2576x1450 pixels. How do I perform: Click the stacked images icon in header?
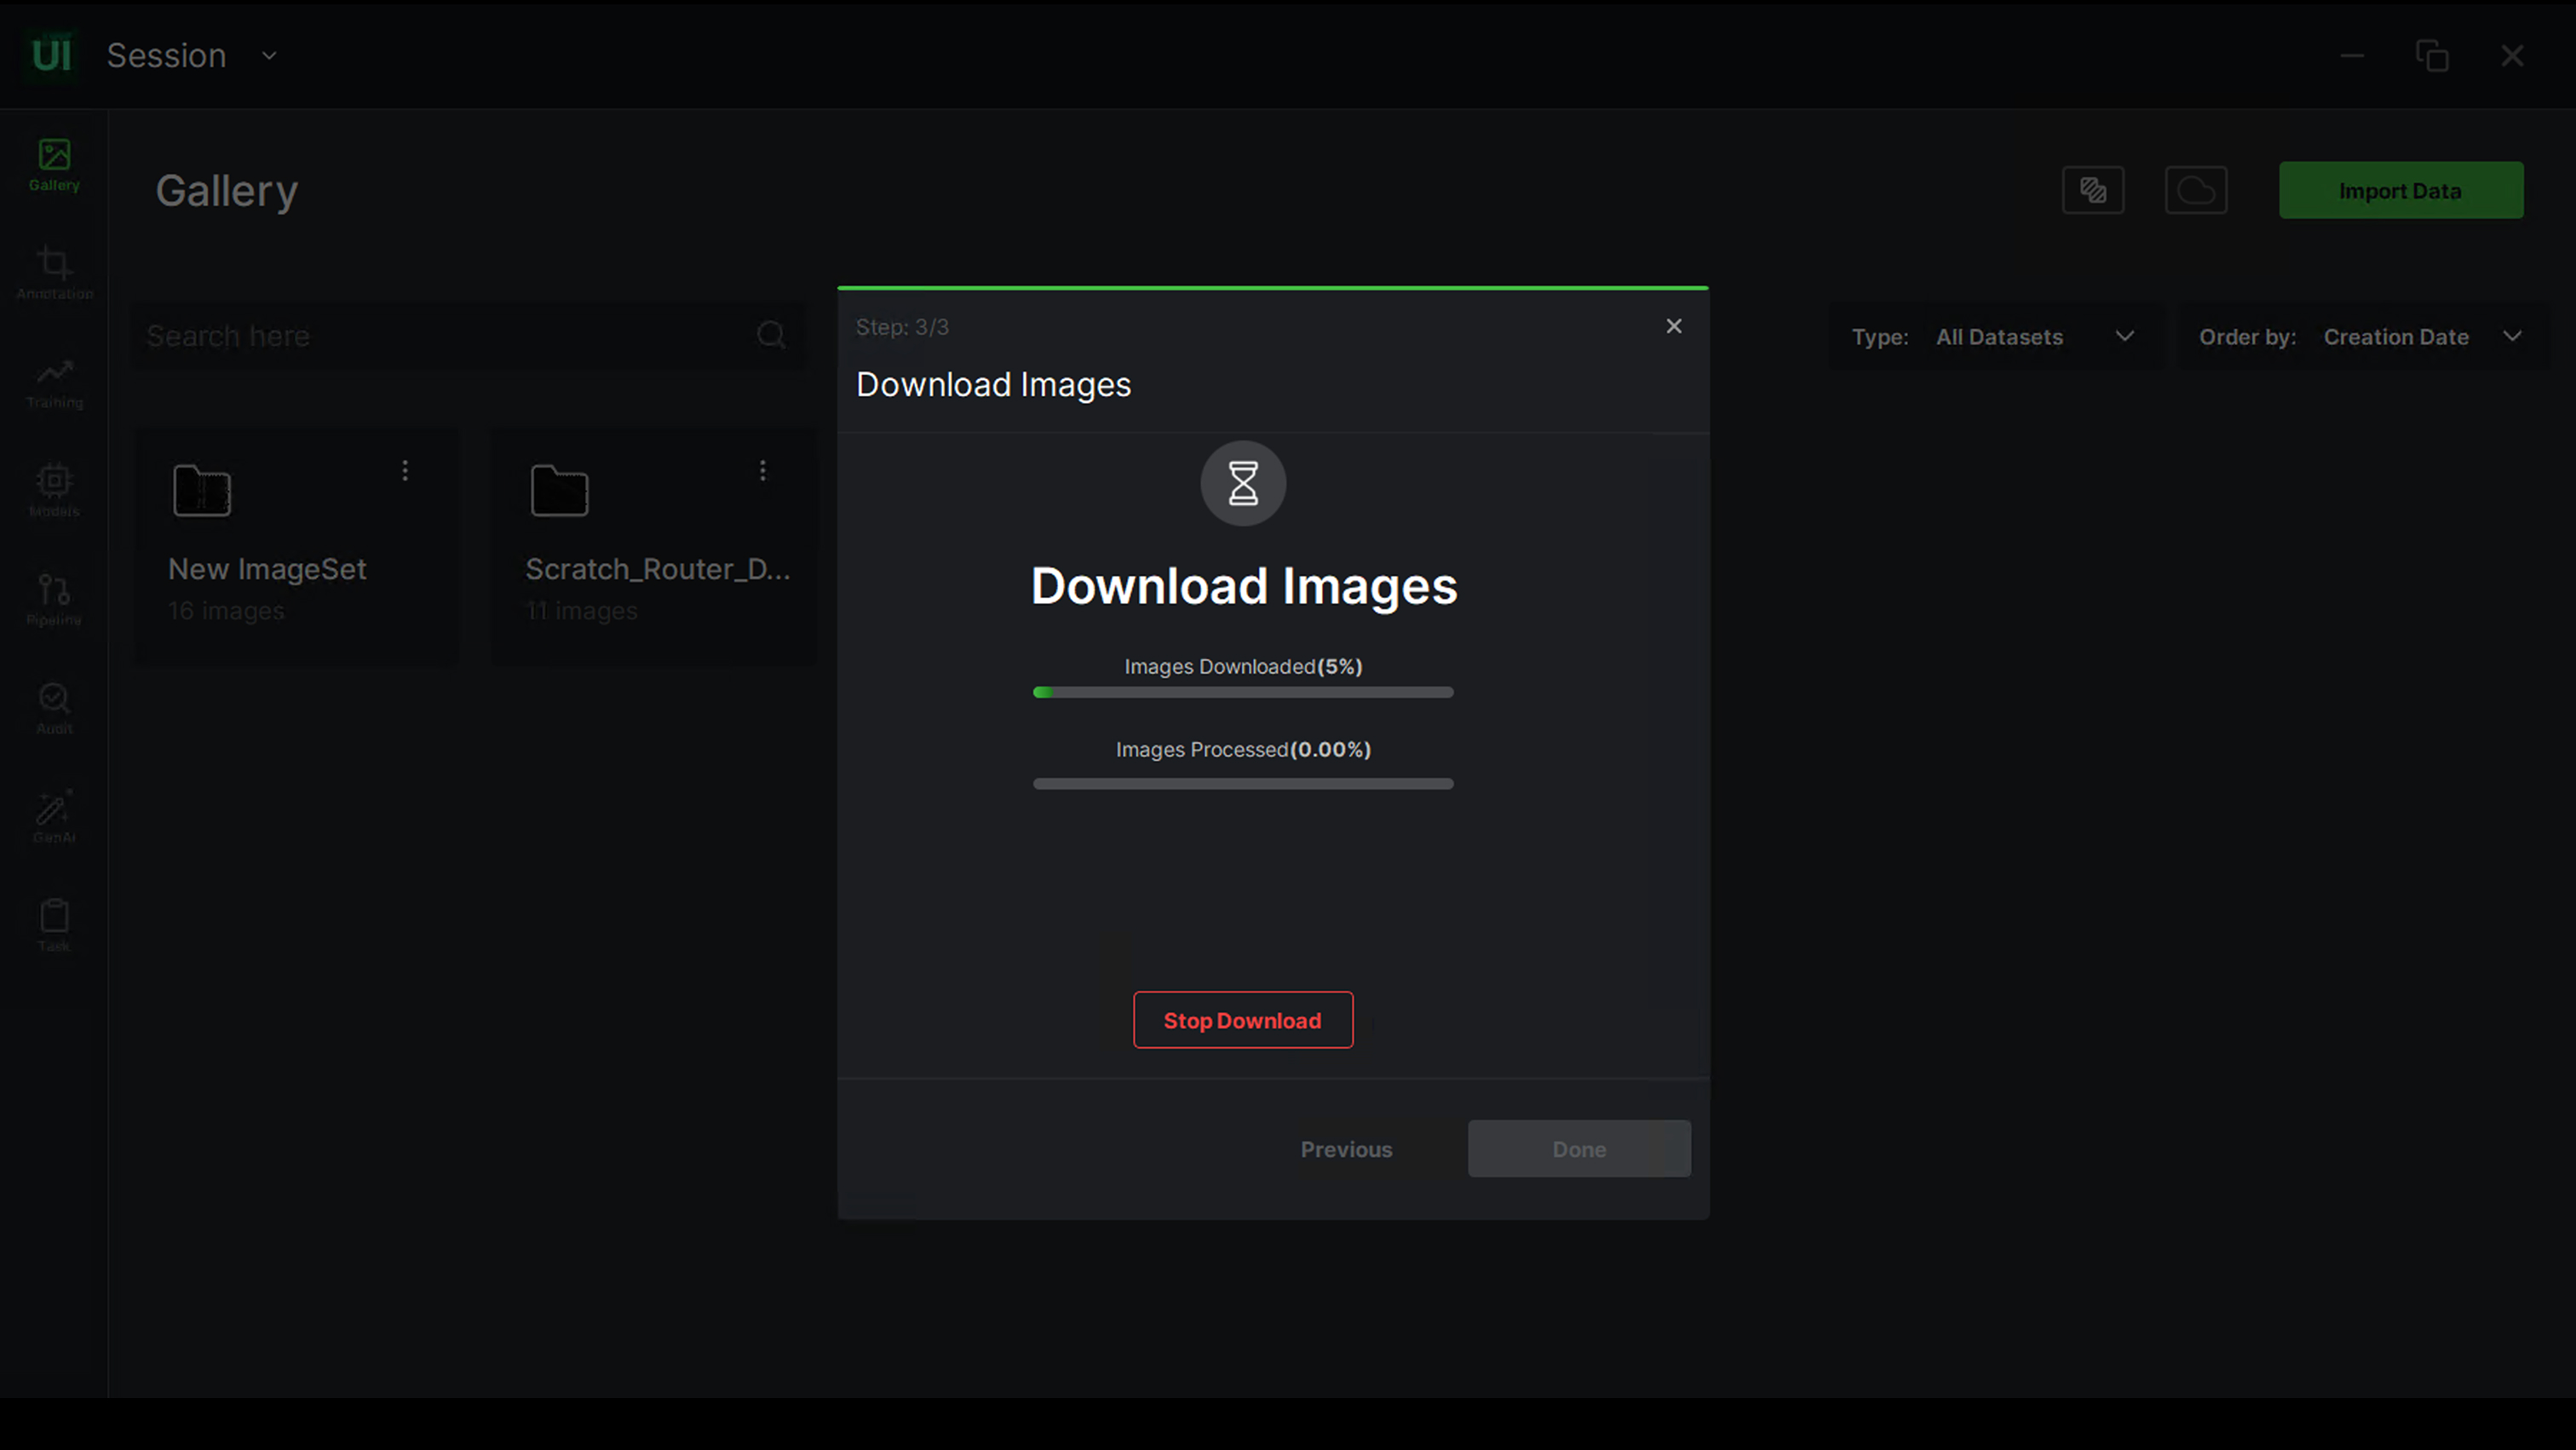coord(2093,190)
